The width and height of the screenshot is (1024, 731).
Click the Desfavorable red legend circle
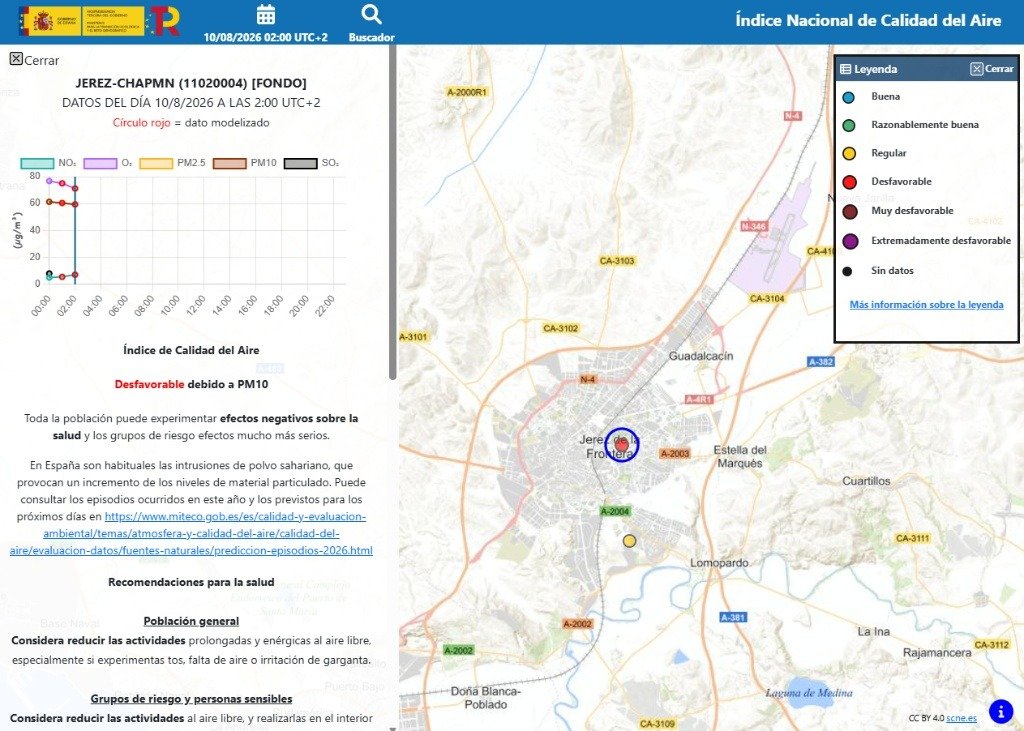(849, 182)
